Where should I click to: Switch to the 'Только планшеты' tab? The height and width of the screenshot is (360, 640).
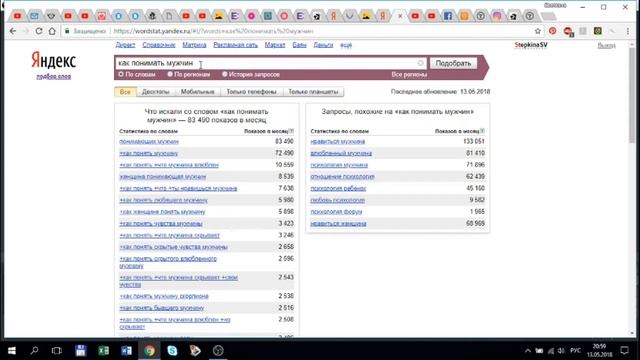(x=313, y=92)
